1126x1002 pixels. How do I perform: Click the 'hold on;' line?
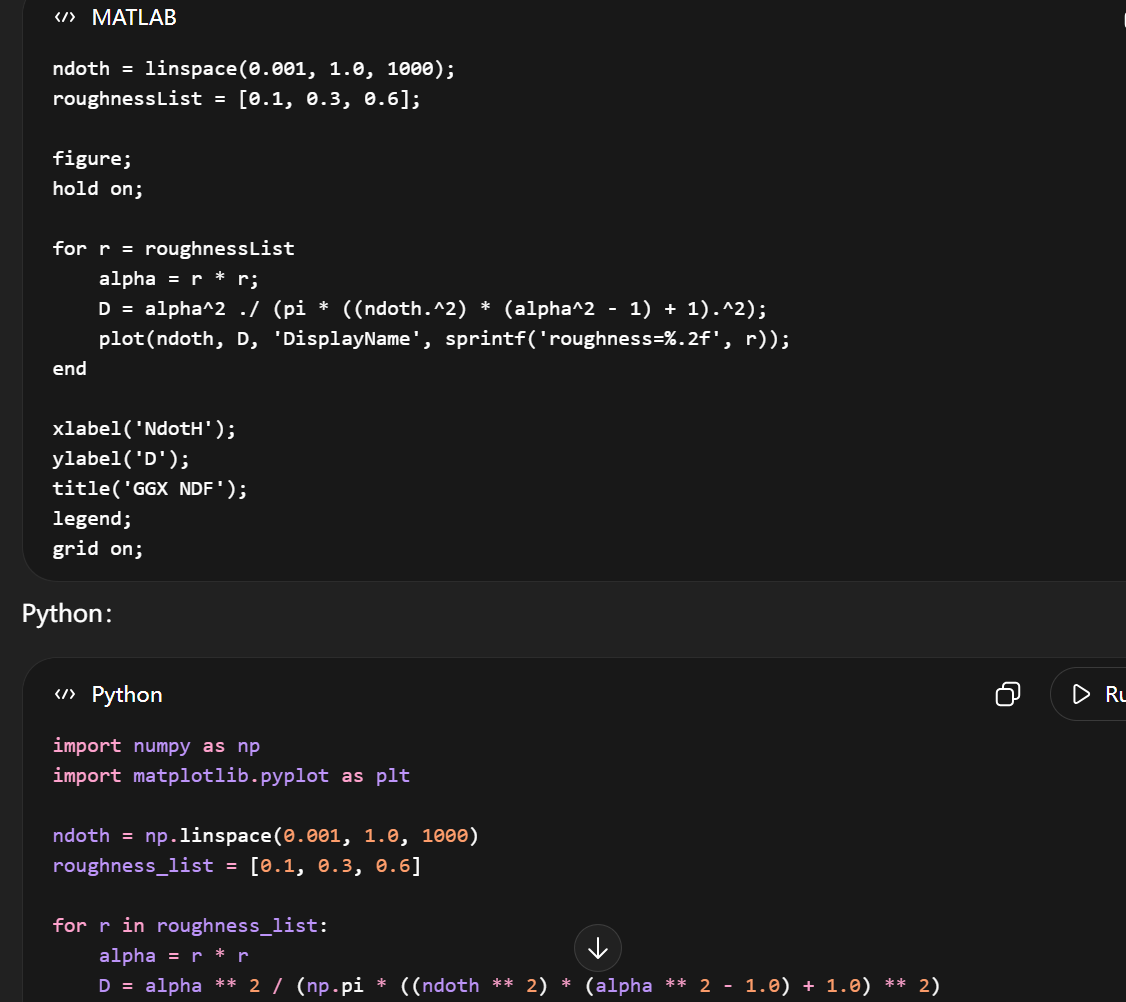pyautogui.click(x=98, y=189)
